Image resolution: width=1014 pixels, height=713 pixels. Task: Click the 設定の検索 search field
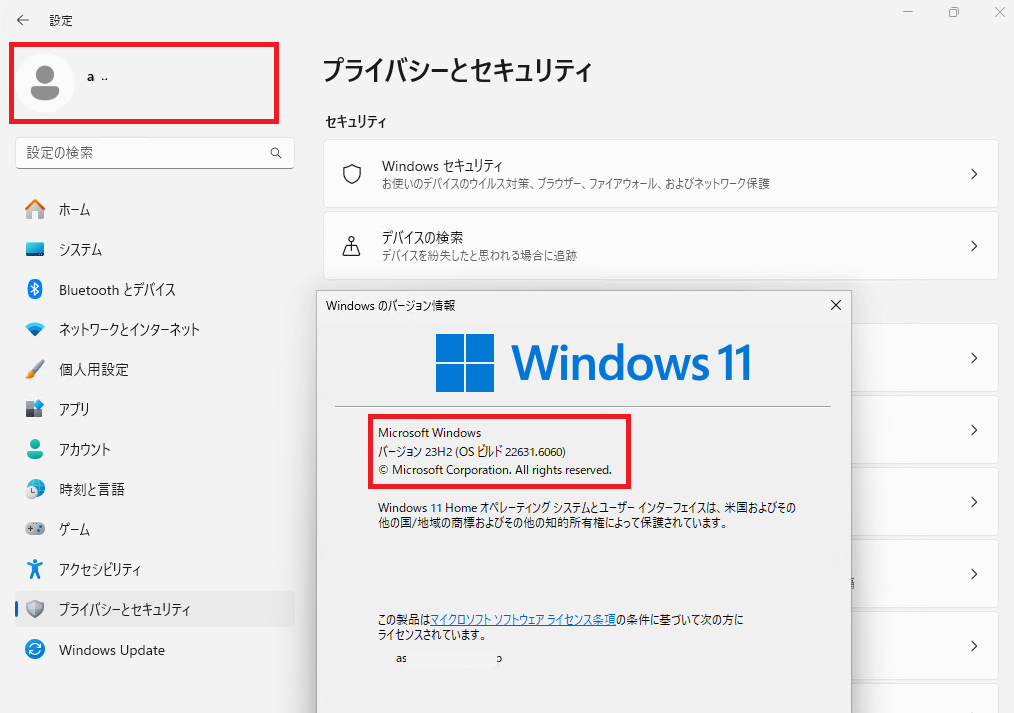tap(145, 153)
